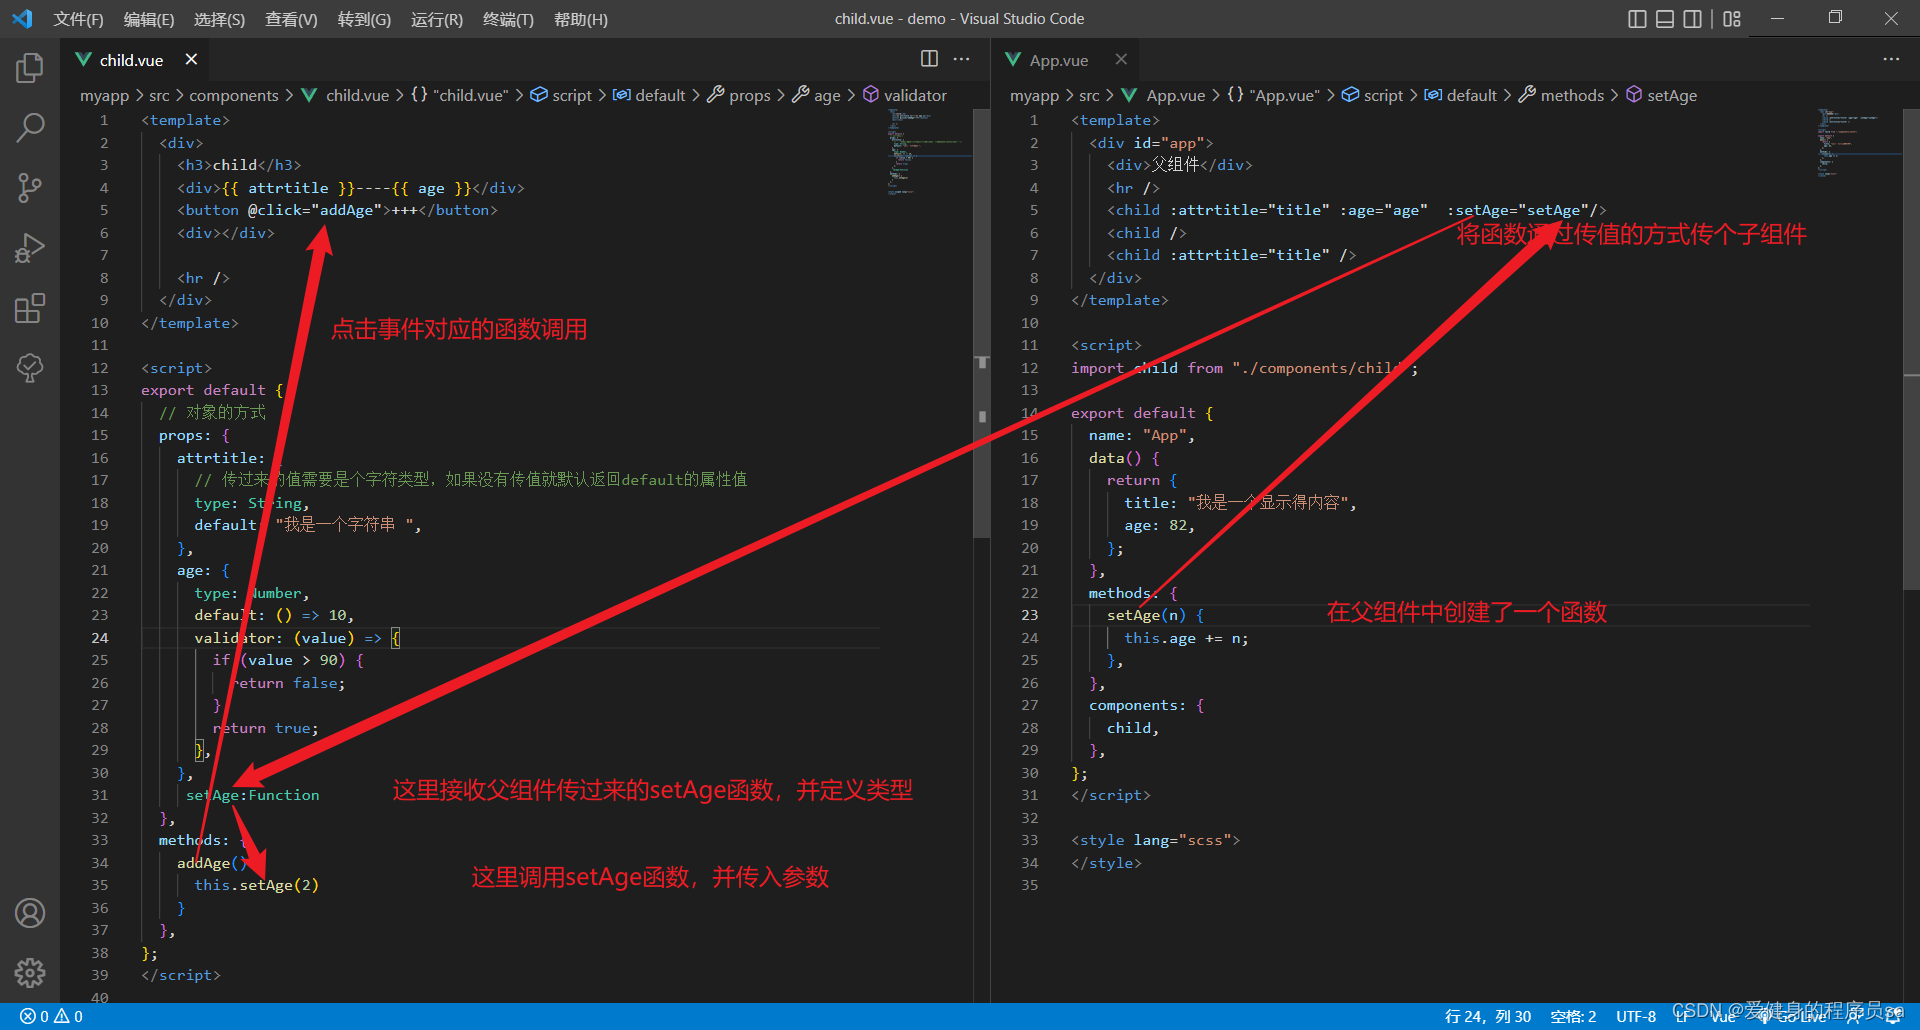This screenshot has width=1920, height=1030.
Task: Toggle primary side bar layout icon
Action: (x=1637, y=19)
